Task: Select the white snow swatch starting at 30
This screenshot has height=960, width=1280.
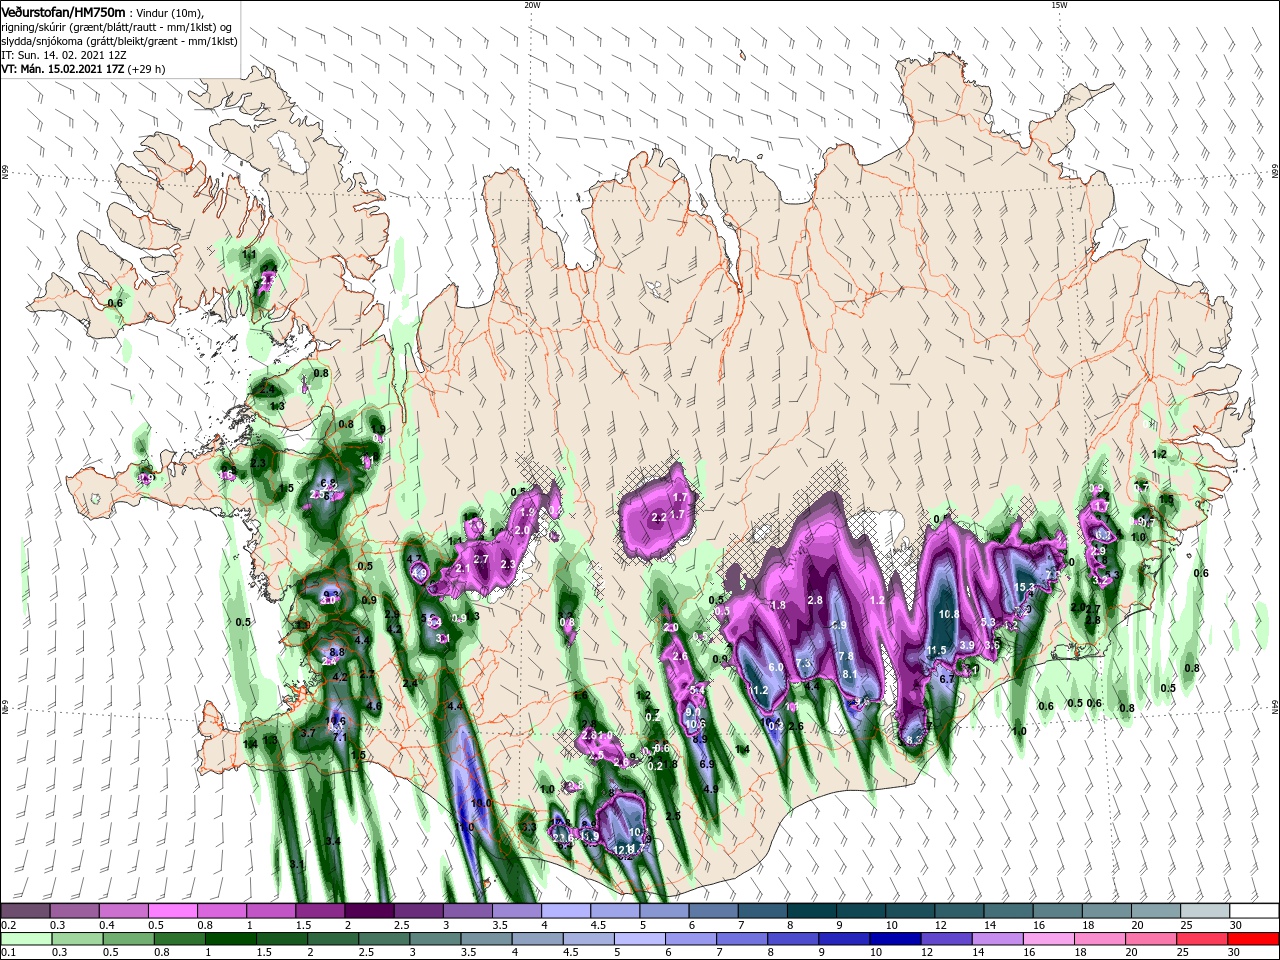Action: [x=1253, y=911]
